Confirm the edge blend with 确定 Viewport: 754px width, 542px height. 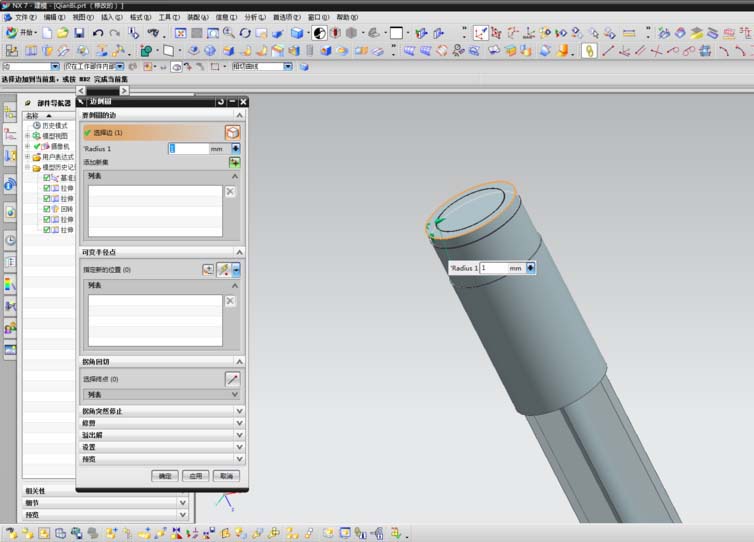pyautogui.click(x=165, y=476)
